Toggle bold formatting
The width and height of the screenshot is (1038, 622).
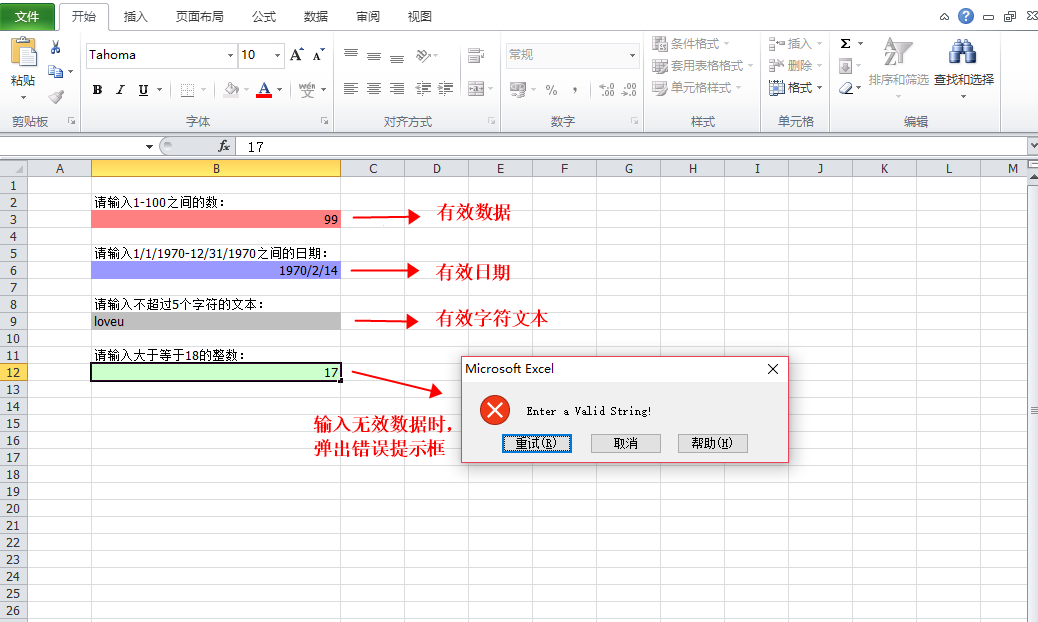[97, 89]
